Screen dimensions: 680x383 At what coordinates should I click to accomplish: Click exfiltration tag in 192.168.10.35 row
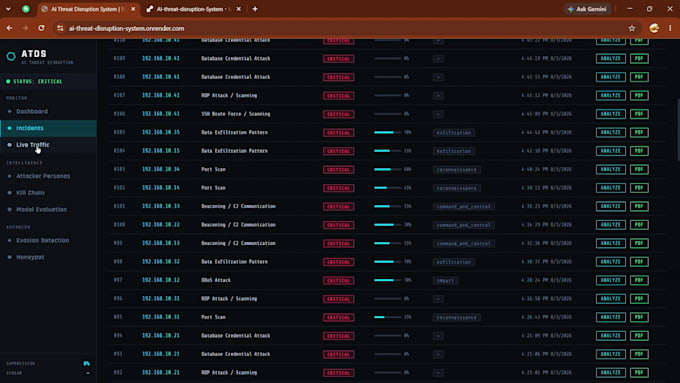454,133
